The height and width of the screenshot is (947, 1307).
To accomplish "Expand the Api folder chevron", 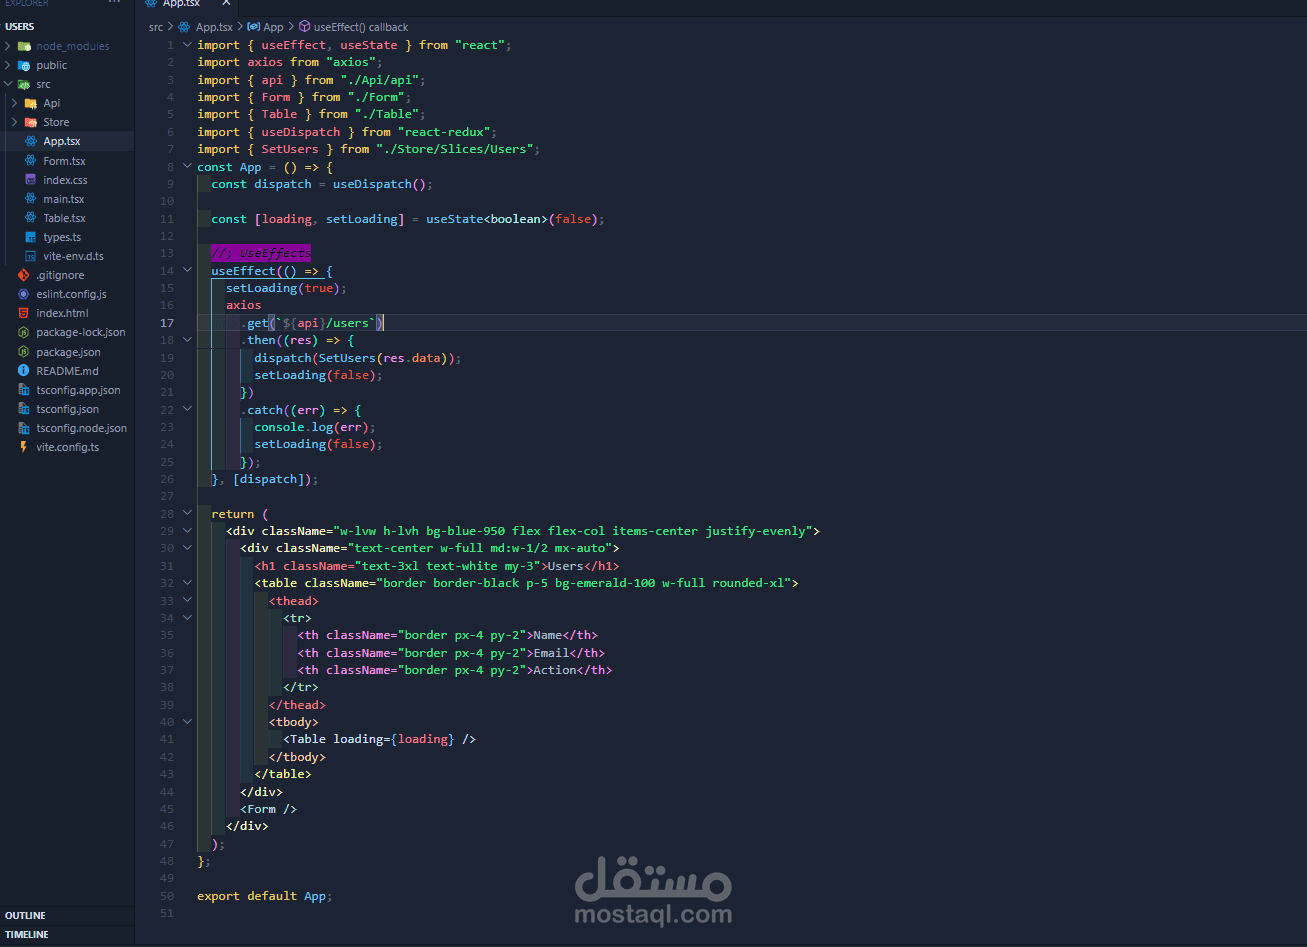I will [15, 103].
